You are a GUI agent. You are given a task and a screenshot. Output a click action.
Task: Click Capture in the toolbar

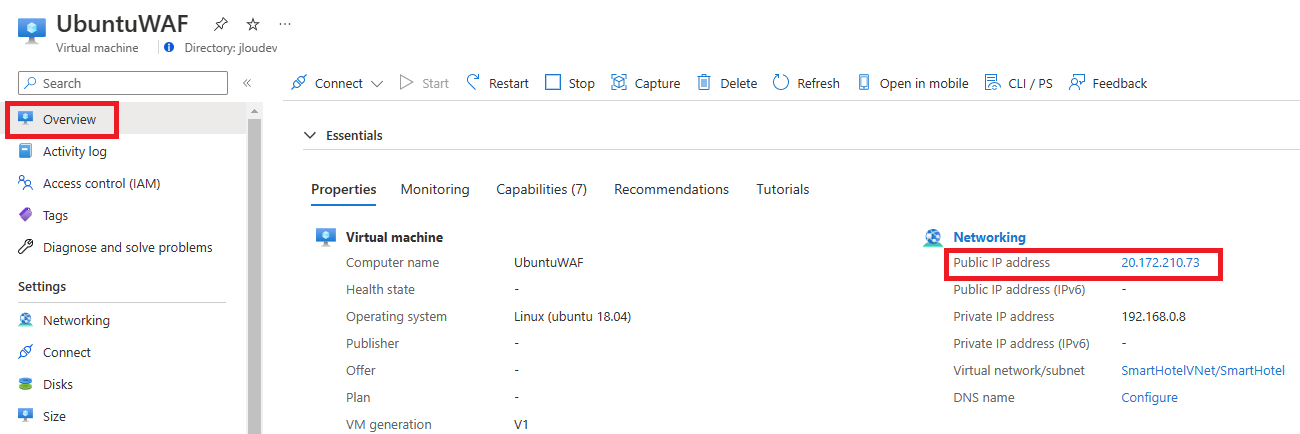tap(645, 83)
